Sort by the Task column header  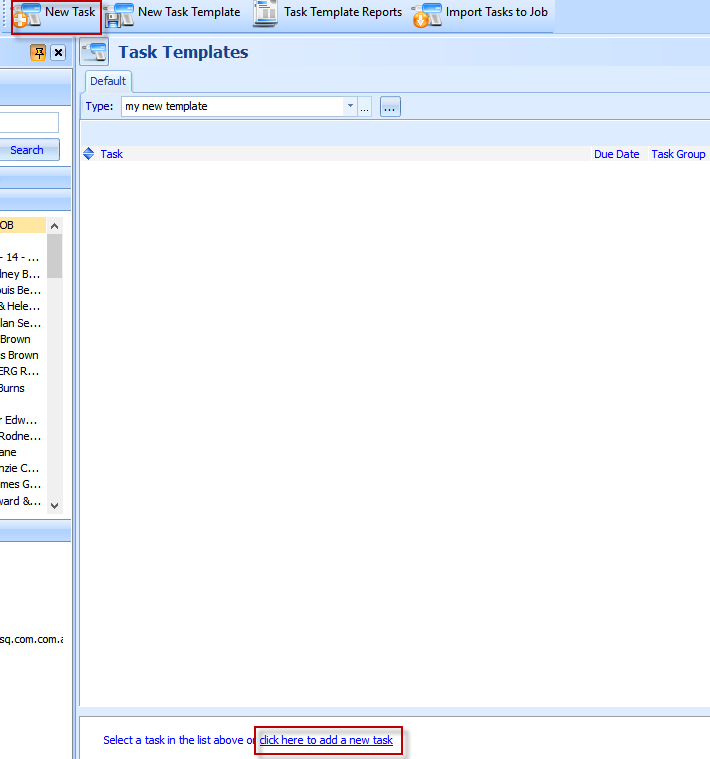pos(112,154)
